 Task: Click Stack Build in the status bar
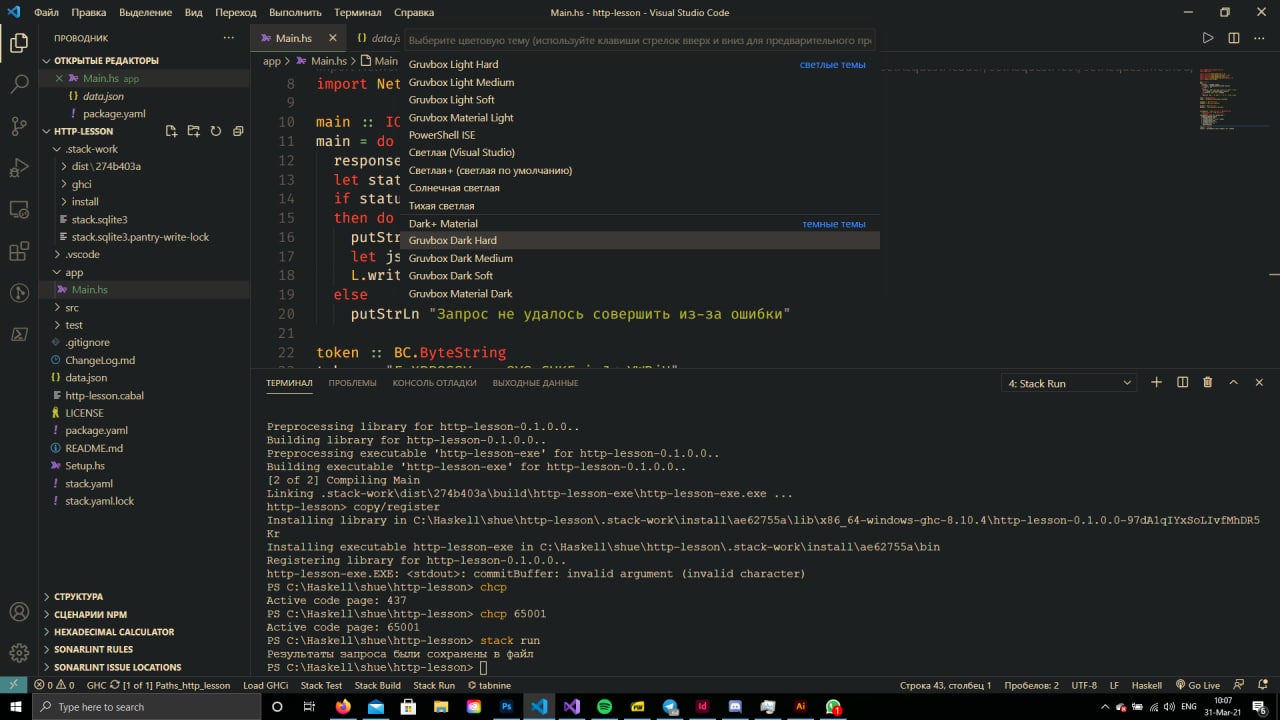[378, 685]
